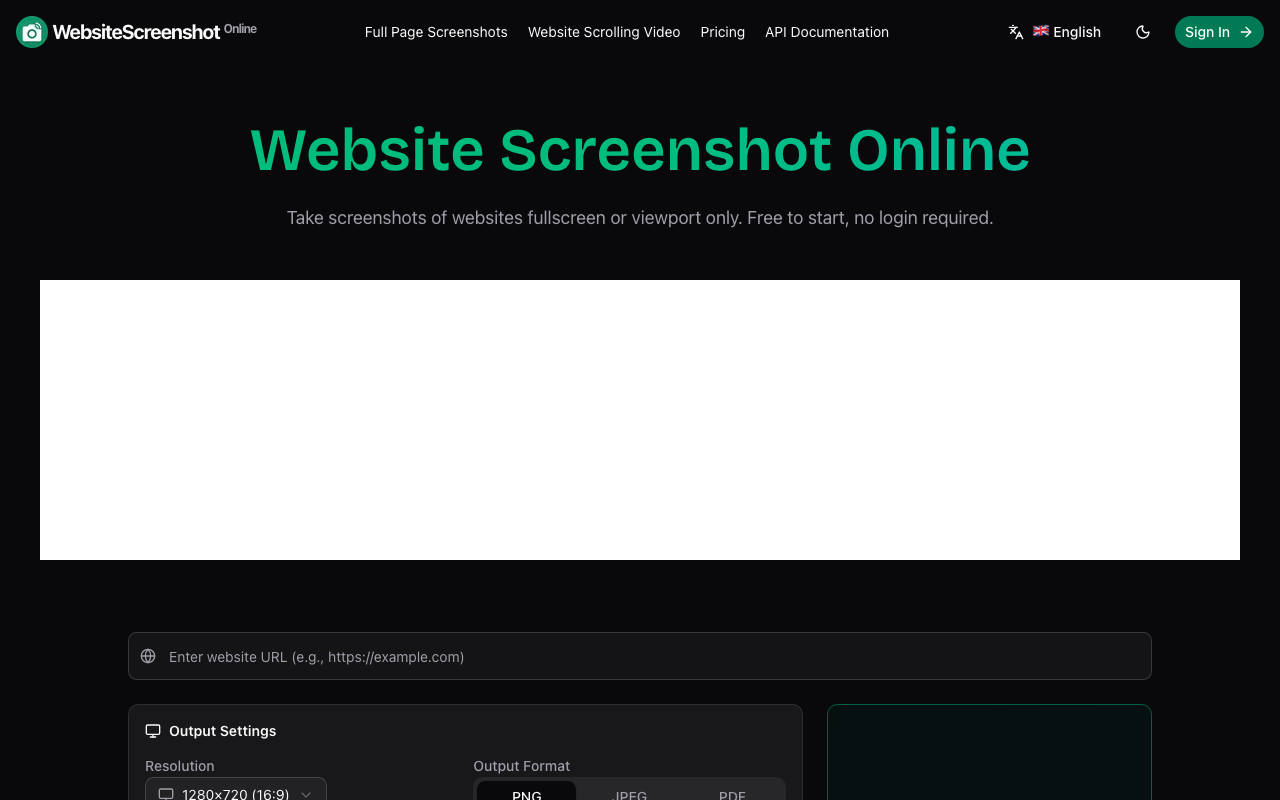Open the 1280×720 resolution dropdown
This screenshot has width=1280, height=800.
point(236,789)
